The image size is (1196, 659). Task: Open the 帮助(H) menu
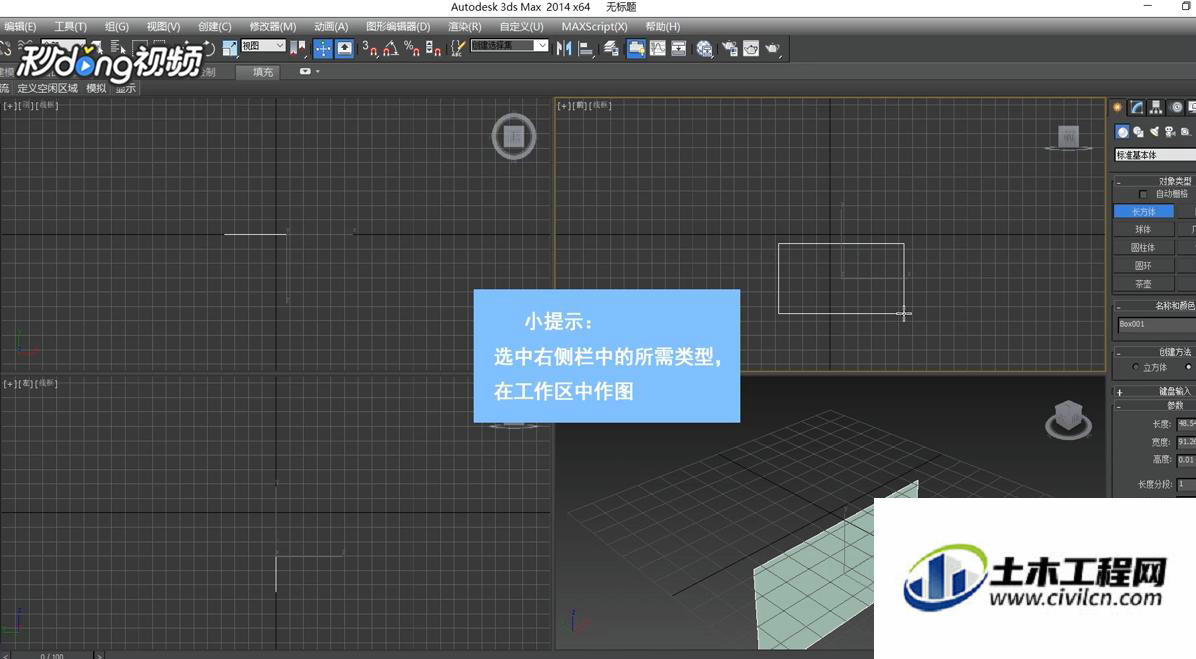pos(662,27)
